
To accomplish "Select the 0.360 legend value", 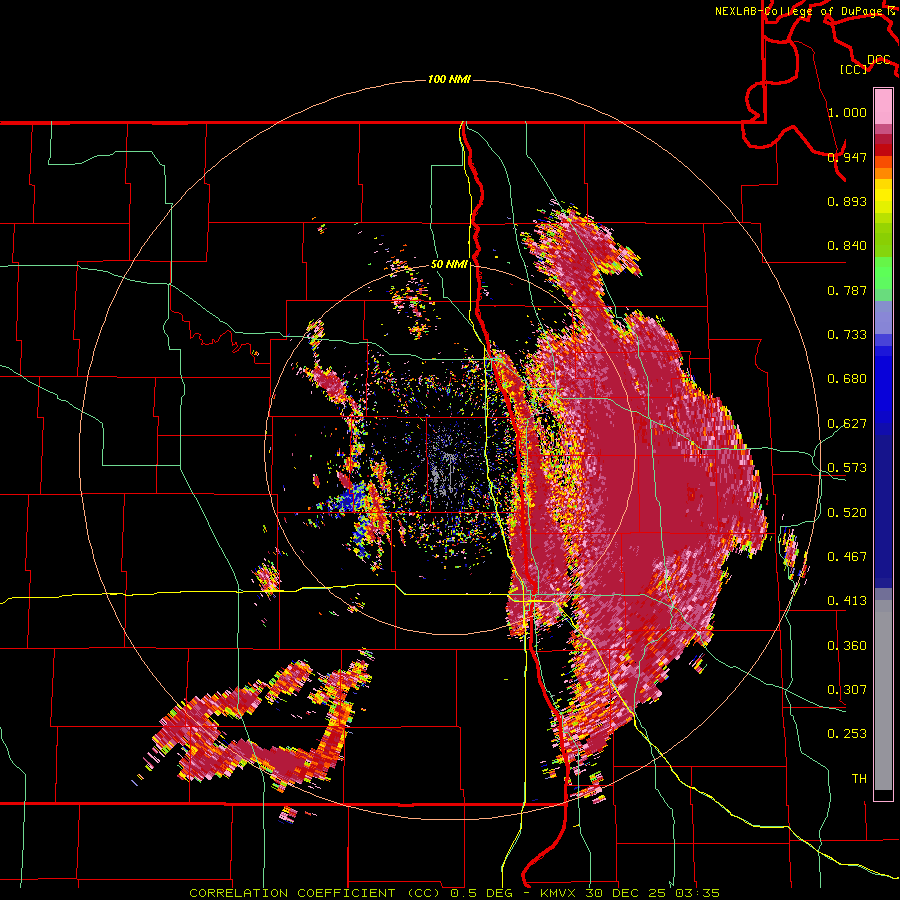I will pyautogui.click(x=847, y=646).
